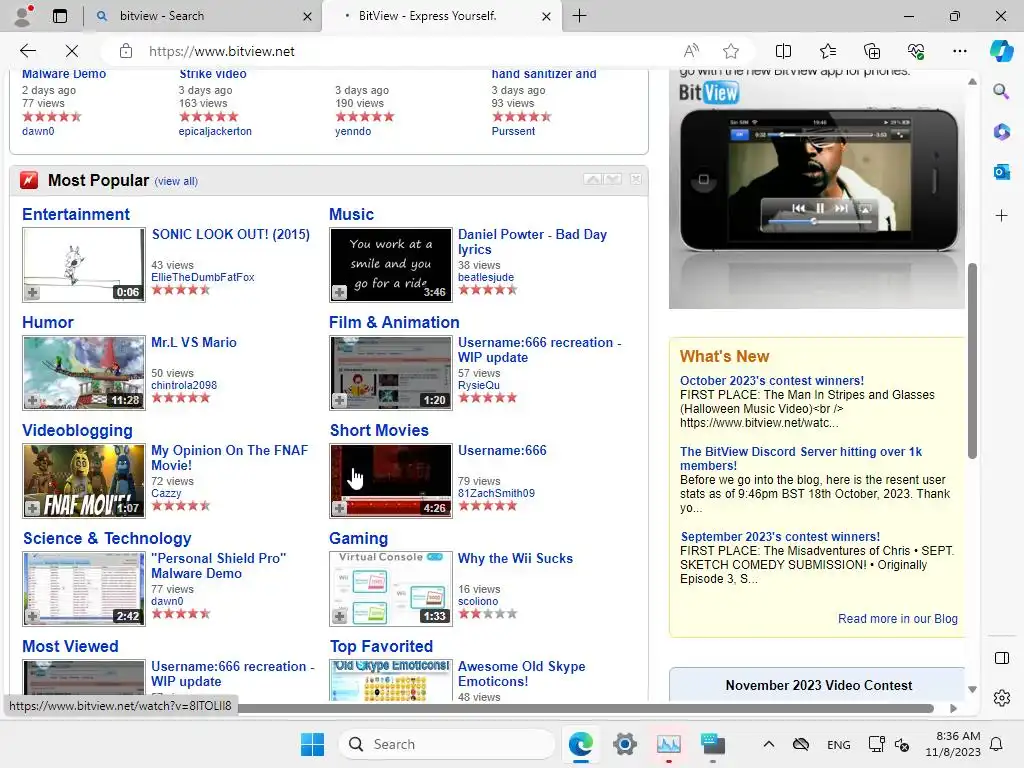Screen dimensions: 1024x768
Task: Open My Opinion On The FNAF Movie
Action: [229, 458]
